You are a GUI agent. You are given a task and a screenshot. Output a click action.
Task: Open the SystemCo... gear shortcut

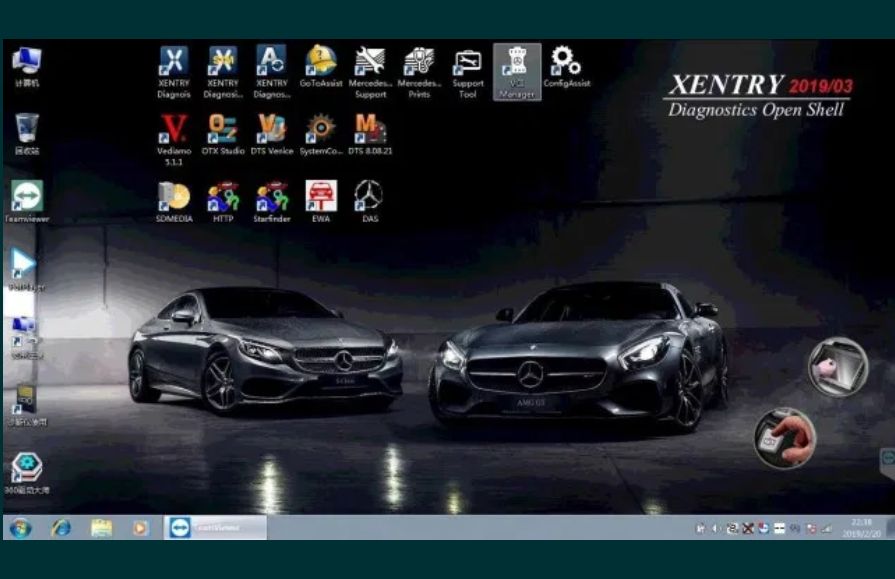point(321,134)
